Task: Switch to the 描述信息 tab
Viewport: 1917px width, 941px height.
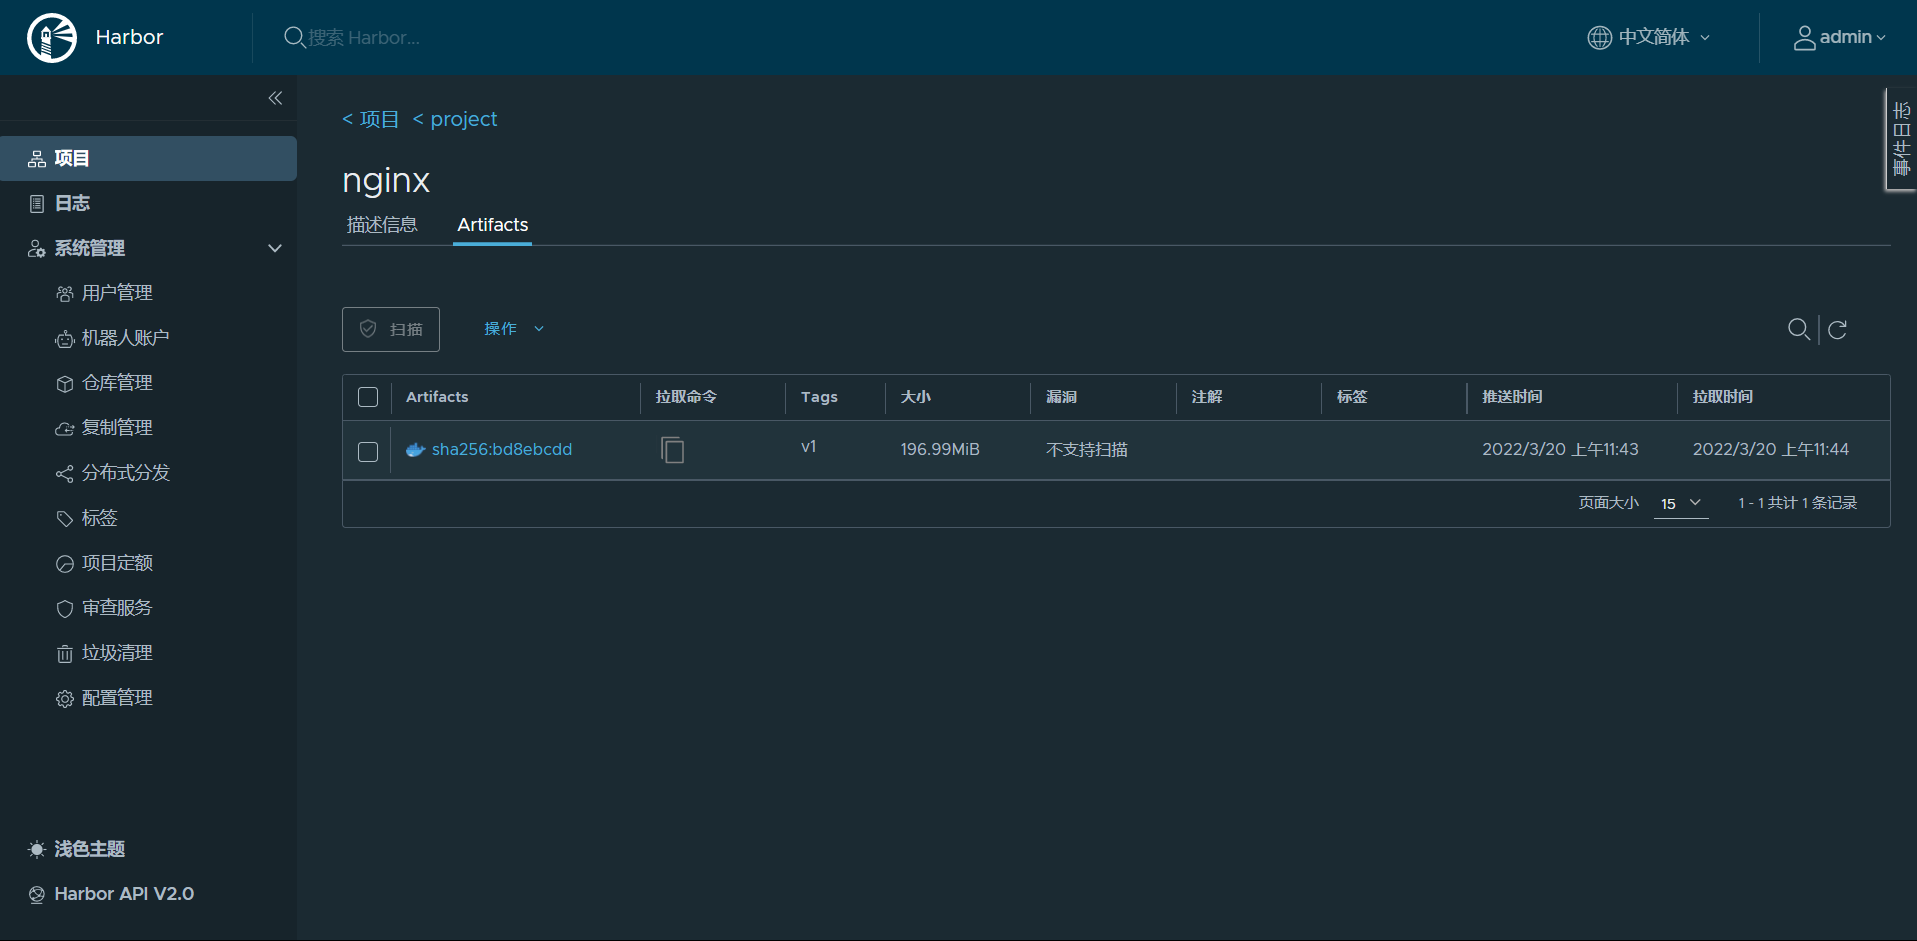Action: click(382, 224)
